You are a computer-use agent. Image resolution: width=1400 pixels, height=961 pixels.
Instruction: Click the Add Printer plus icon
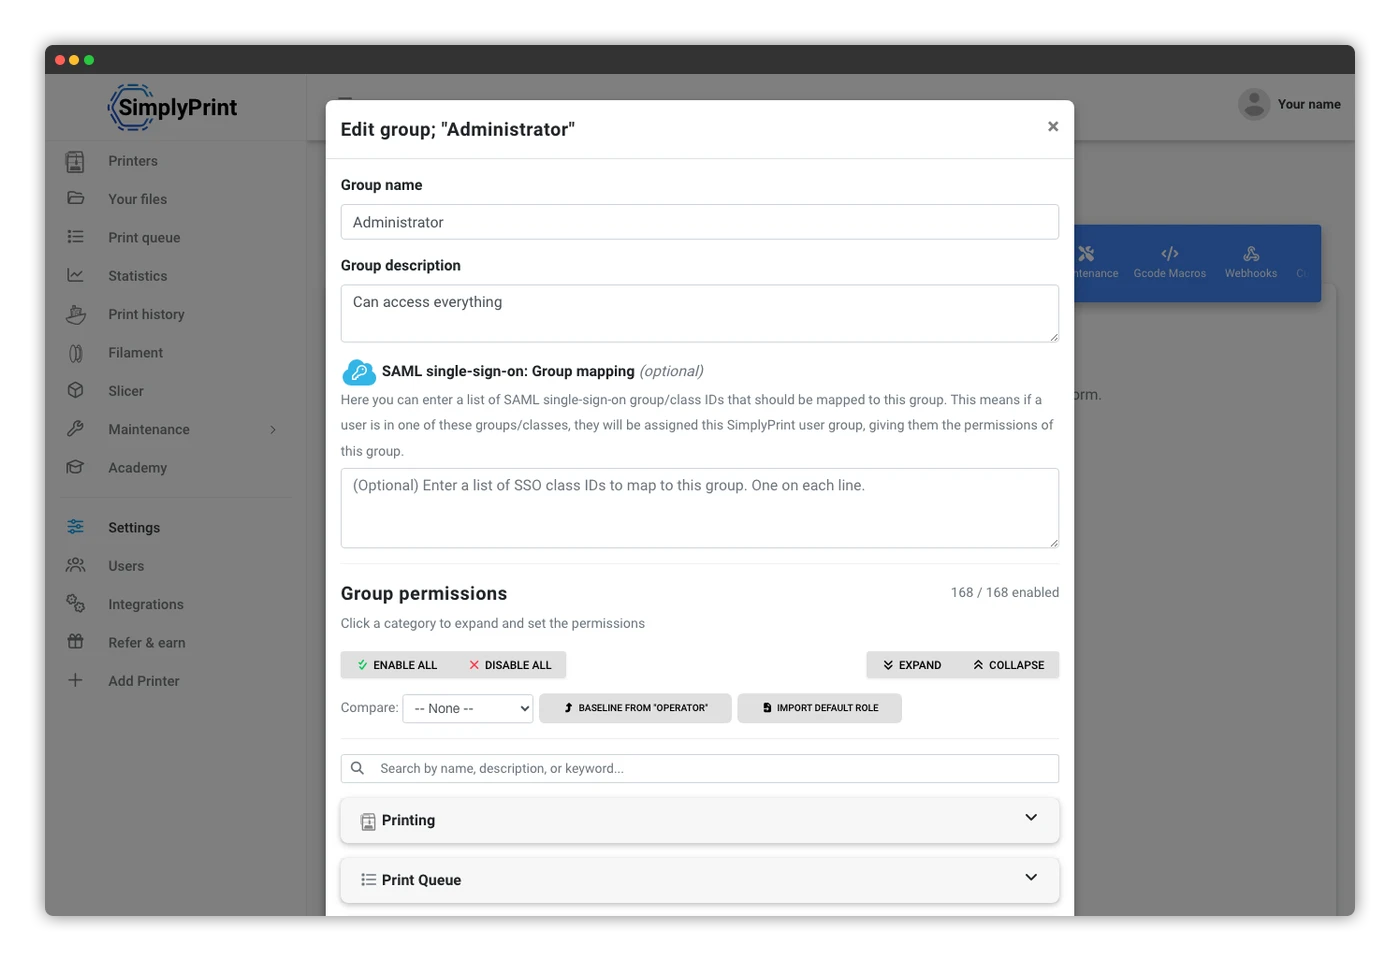click(75, 680)
